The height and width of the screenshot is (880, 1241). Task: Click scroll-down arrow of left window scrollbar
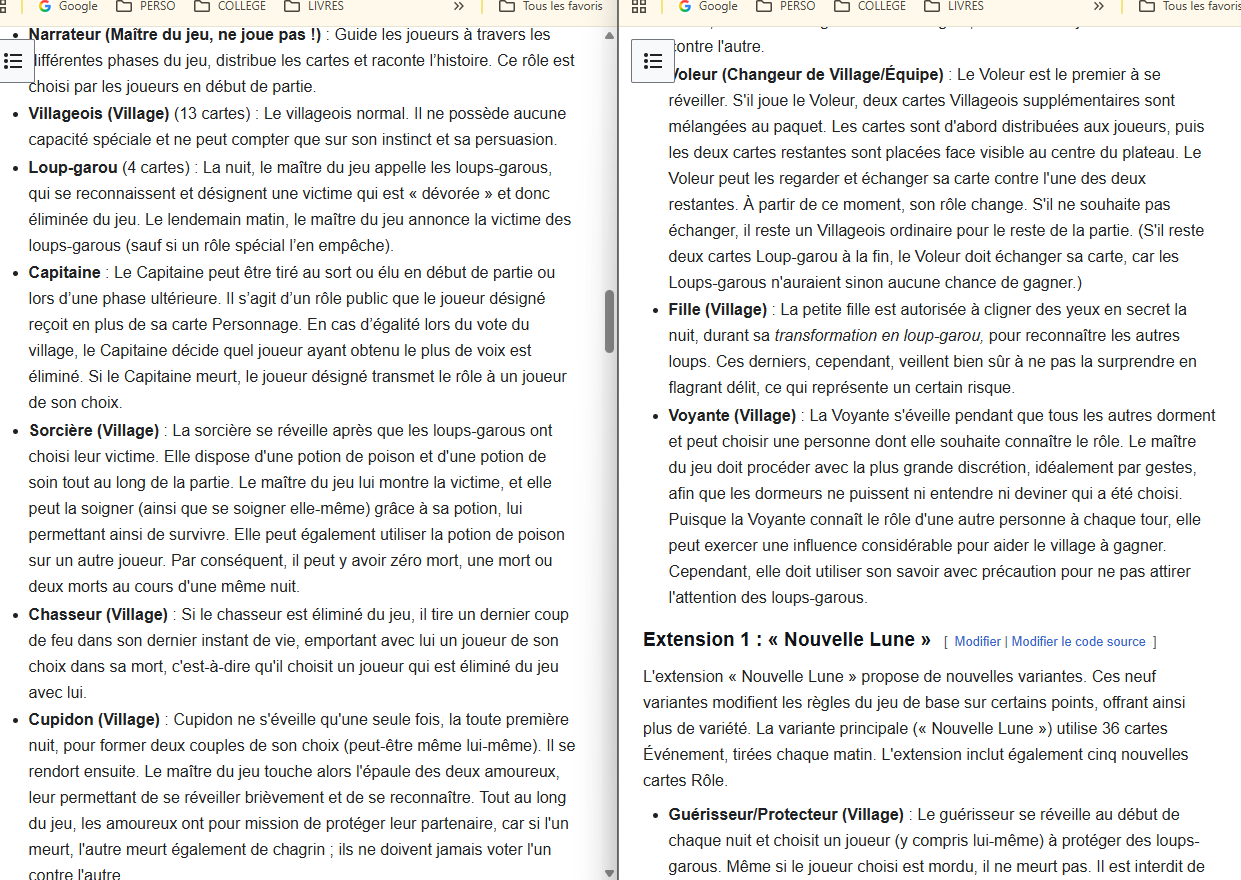[x=609, y=872]
